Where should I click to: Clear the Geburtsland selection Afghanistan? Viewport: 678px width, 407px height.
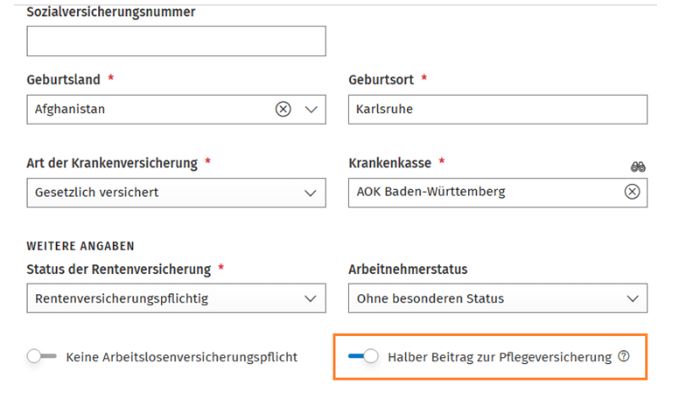(283, 109)
